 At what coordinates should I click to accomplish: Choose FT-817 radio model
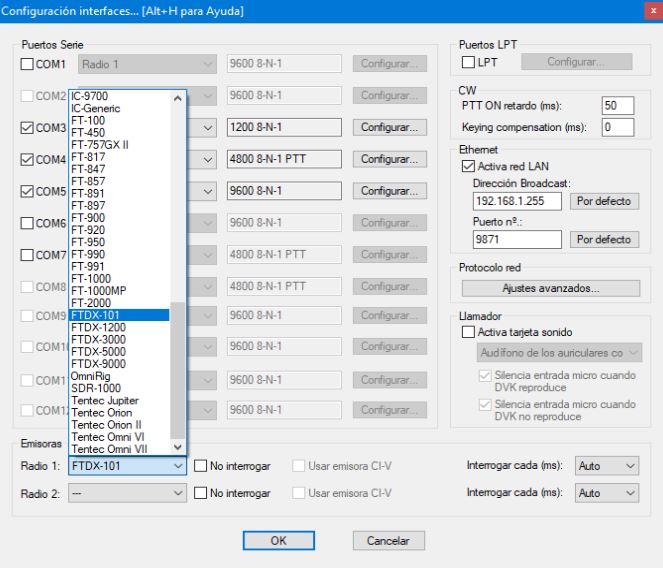coord(120,157)
